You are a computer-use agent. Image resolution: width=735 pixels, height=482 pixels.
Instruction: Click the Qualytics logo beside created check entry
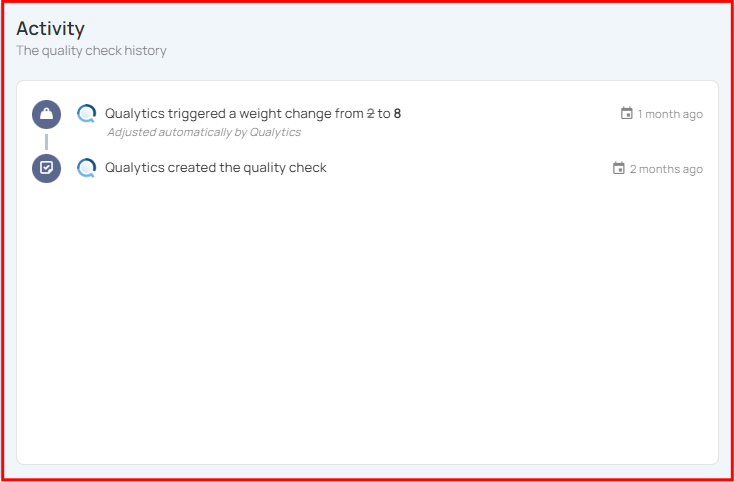[87, 168]
